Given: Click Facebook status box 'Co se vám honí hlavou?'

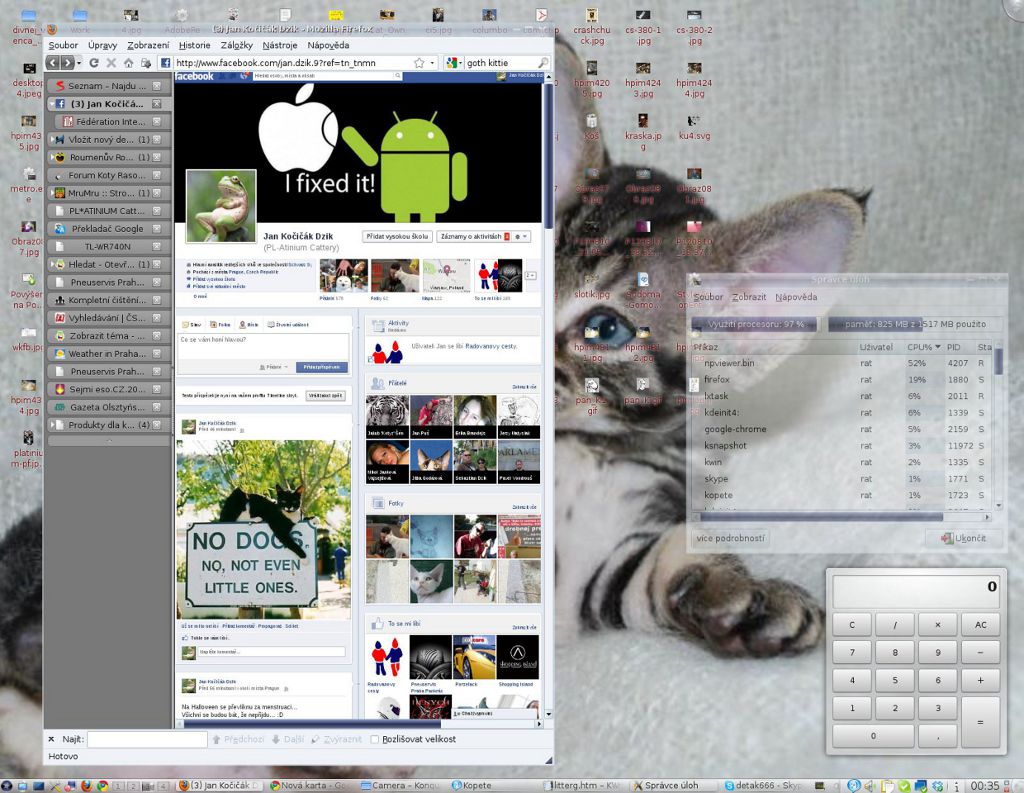Looking at the screenshot, I should point(263,346).
